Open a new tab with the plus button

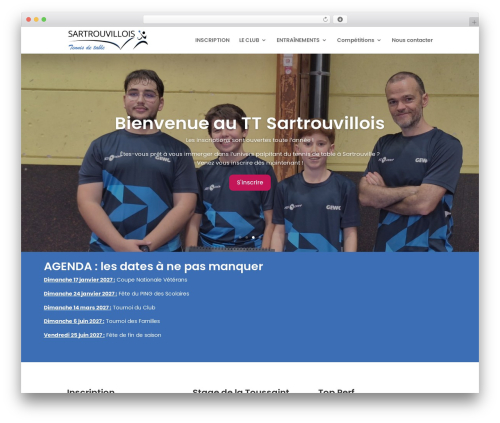474,22
